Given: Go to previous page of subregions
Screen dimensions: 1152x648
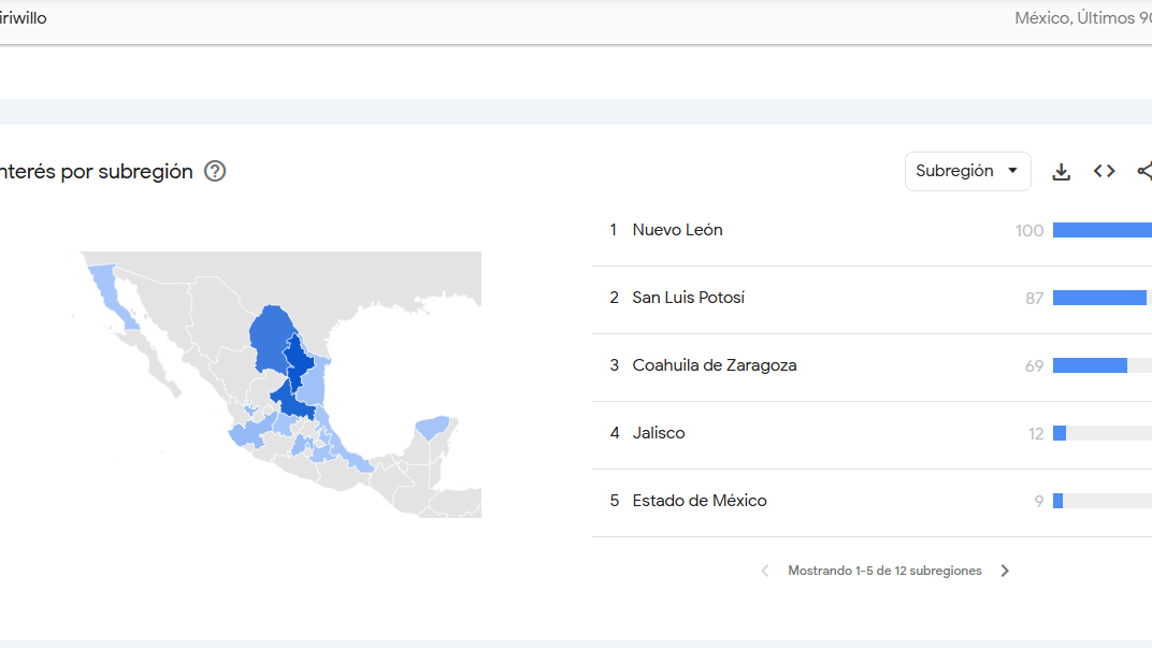Looking at the screenshot, I should [764, 570].
